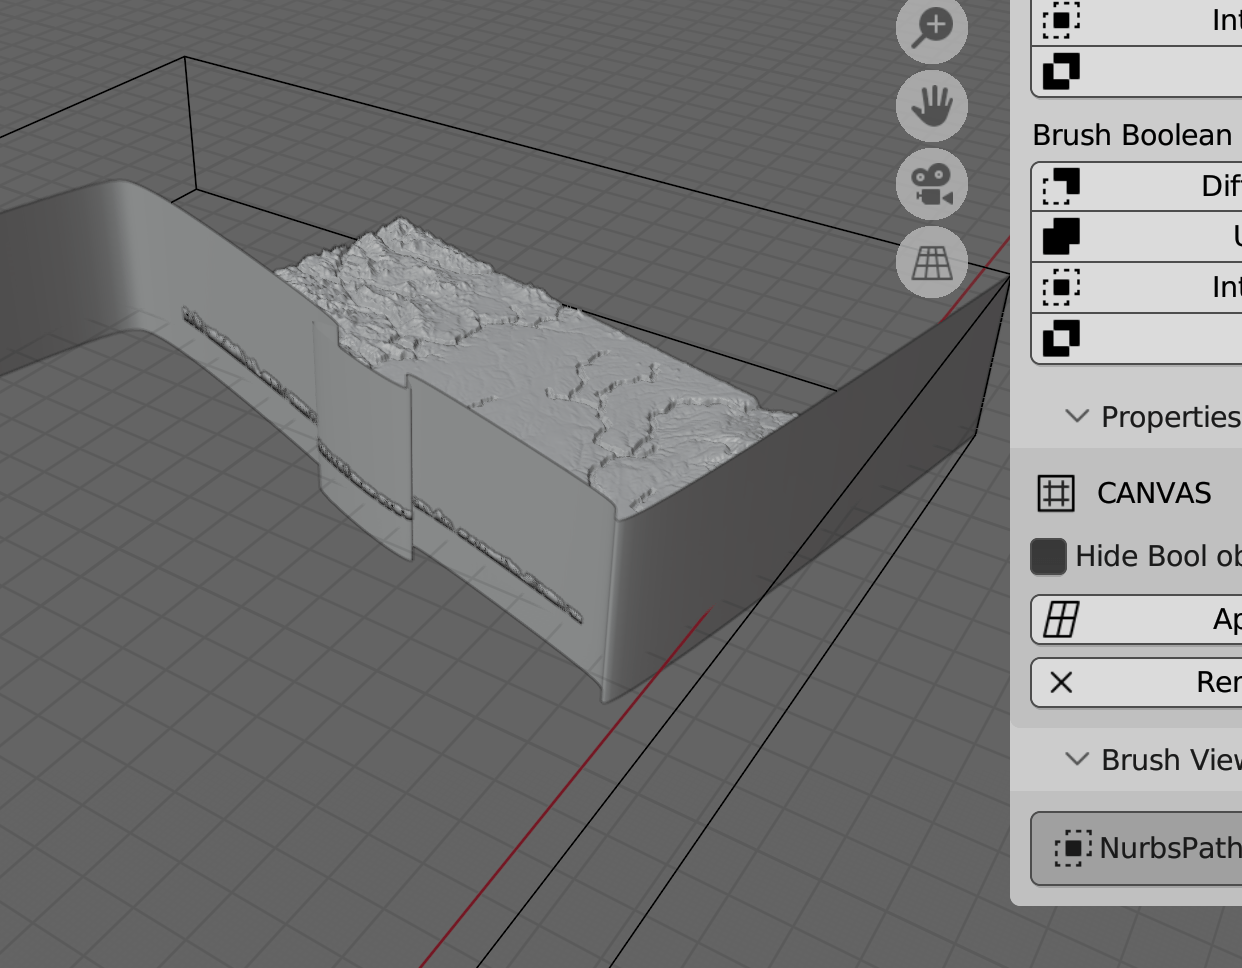1242x968 pixels.
Task: Click the X icon on the Remove button
Action: click(x=1063, y=682)
